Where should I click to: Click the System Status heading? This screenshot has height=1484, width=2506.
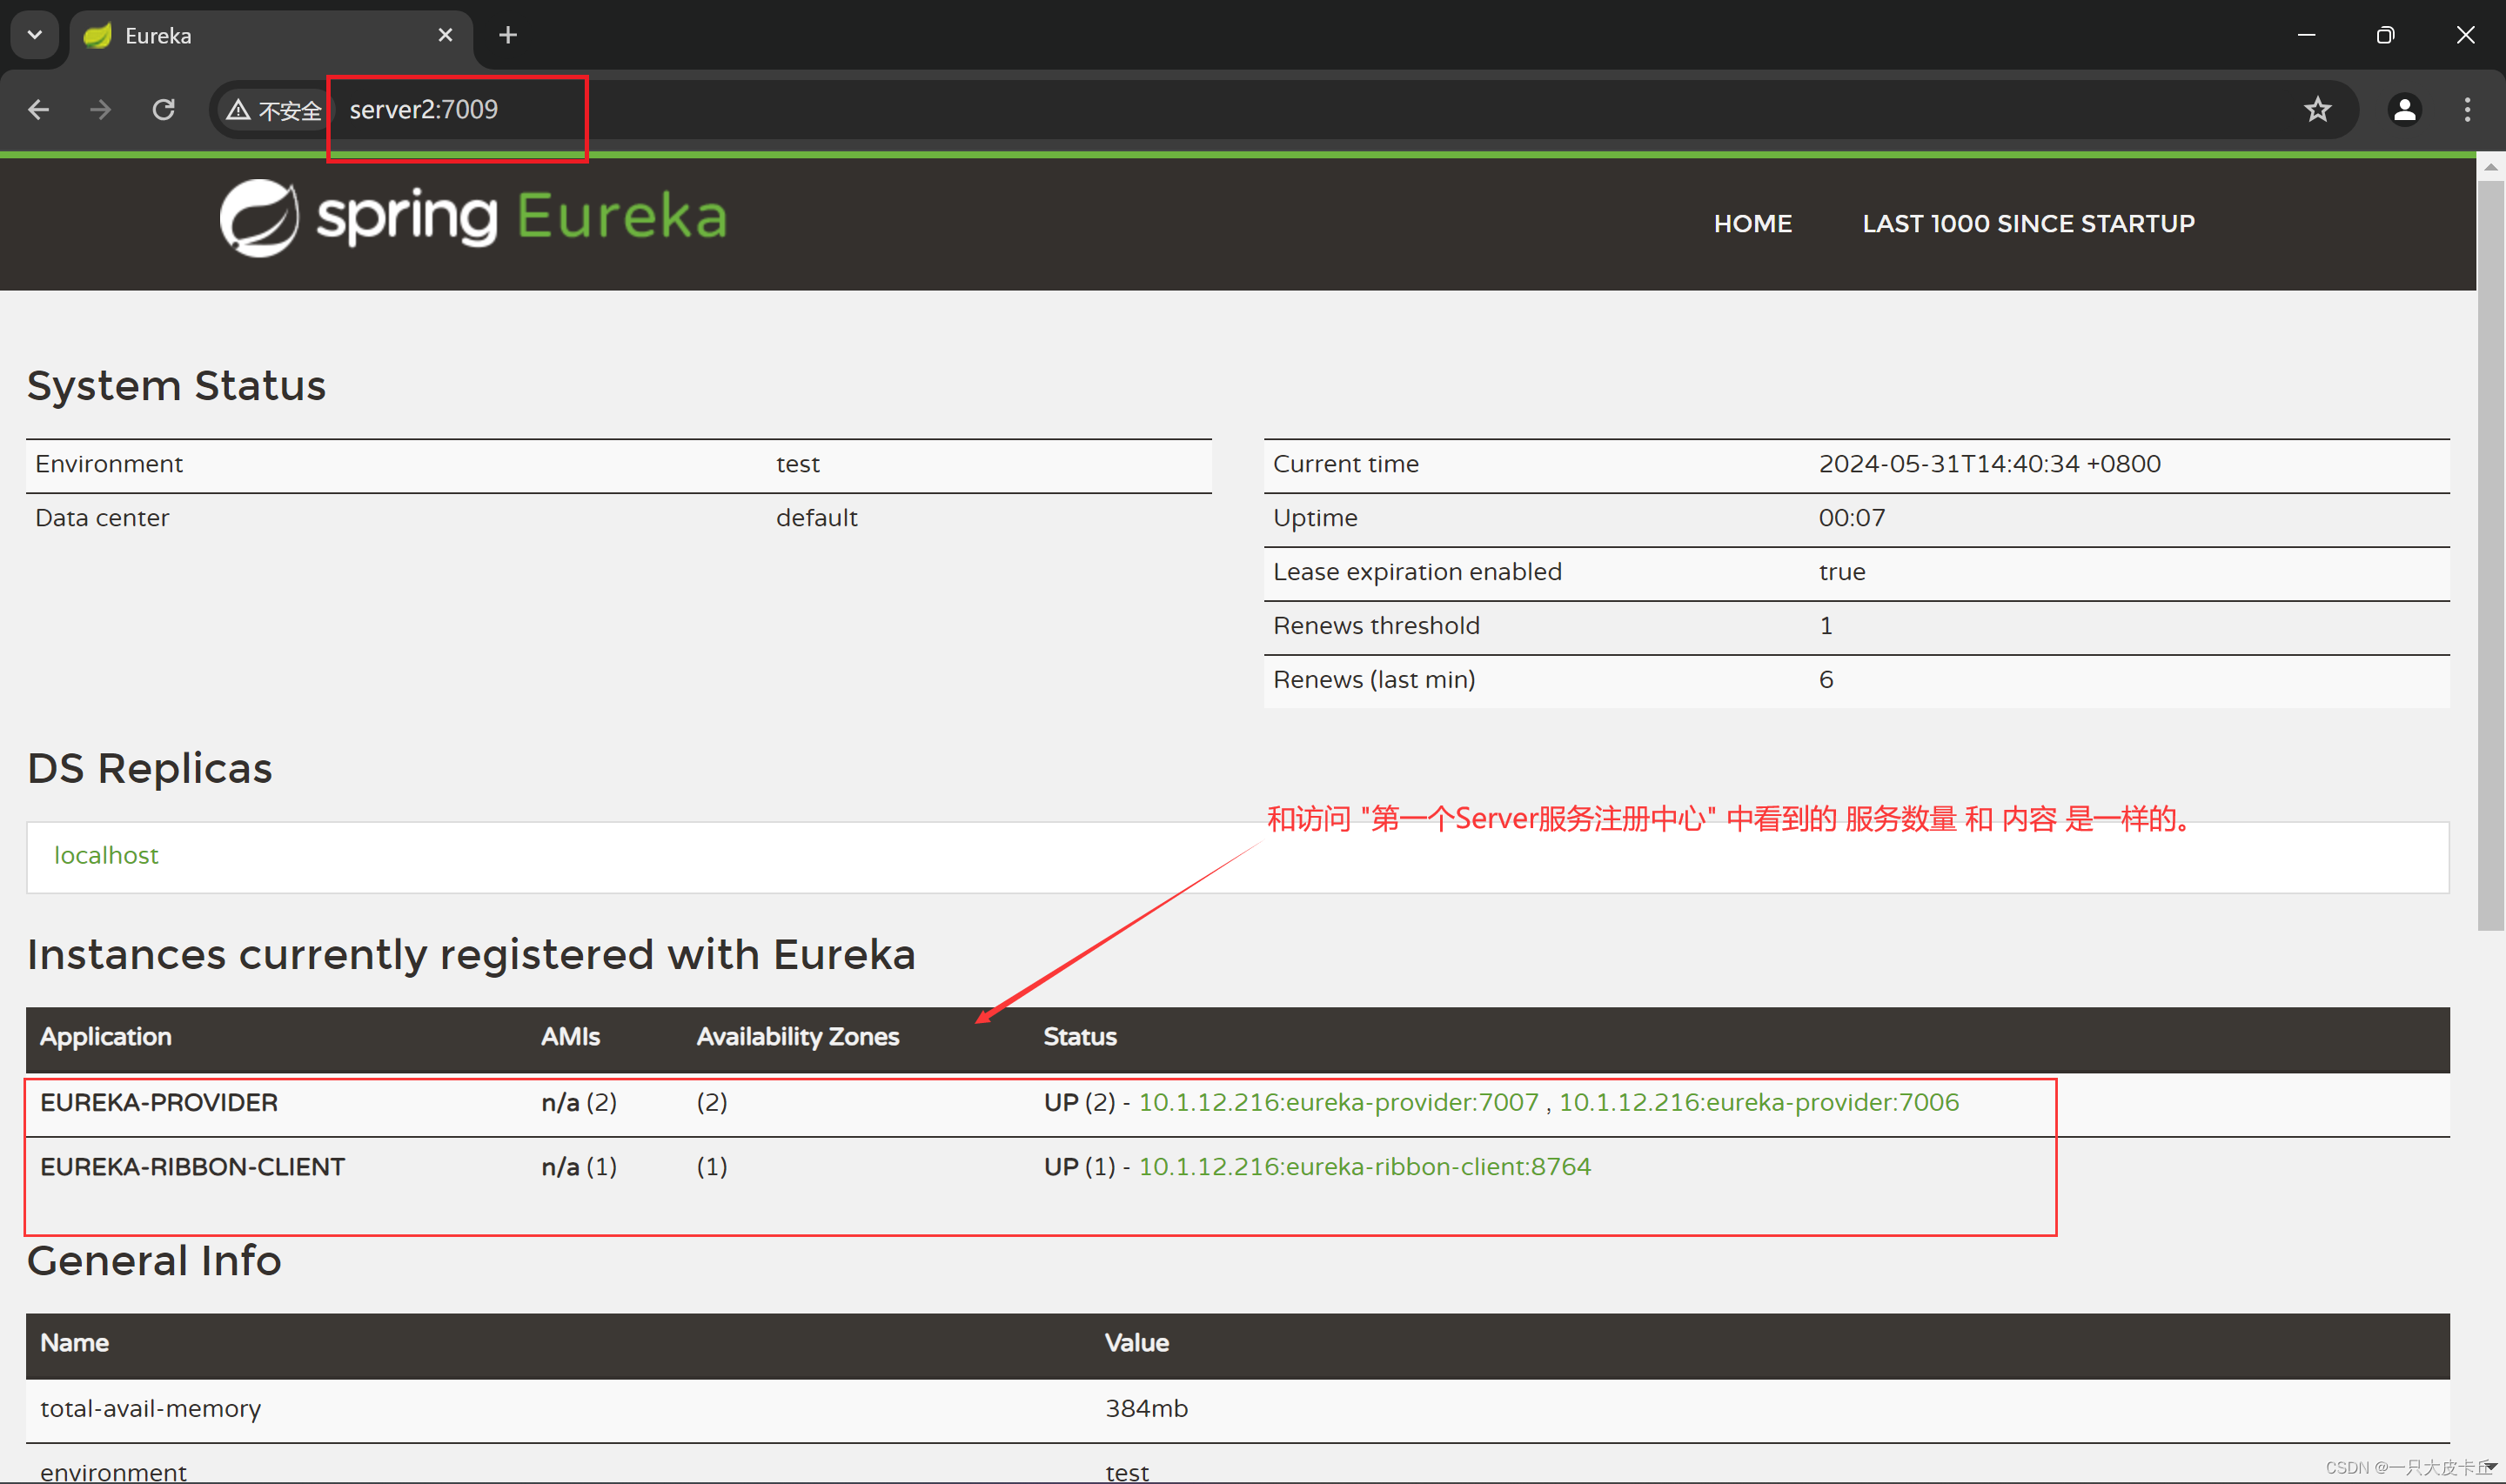click(x=176, y=385)
